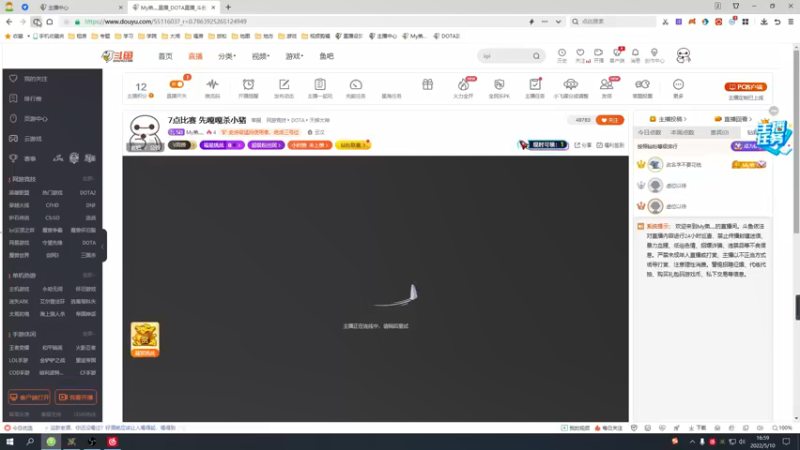800x450 pixels.
Task: Collapse the left sidebar arrow handle
Action: (x=104, y=246)
